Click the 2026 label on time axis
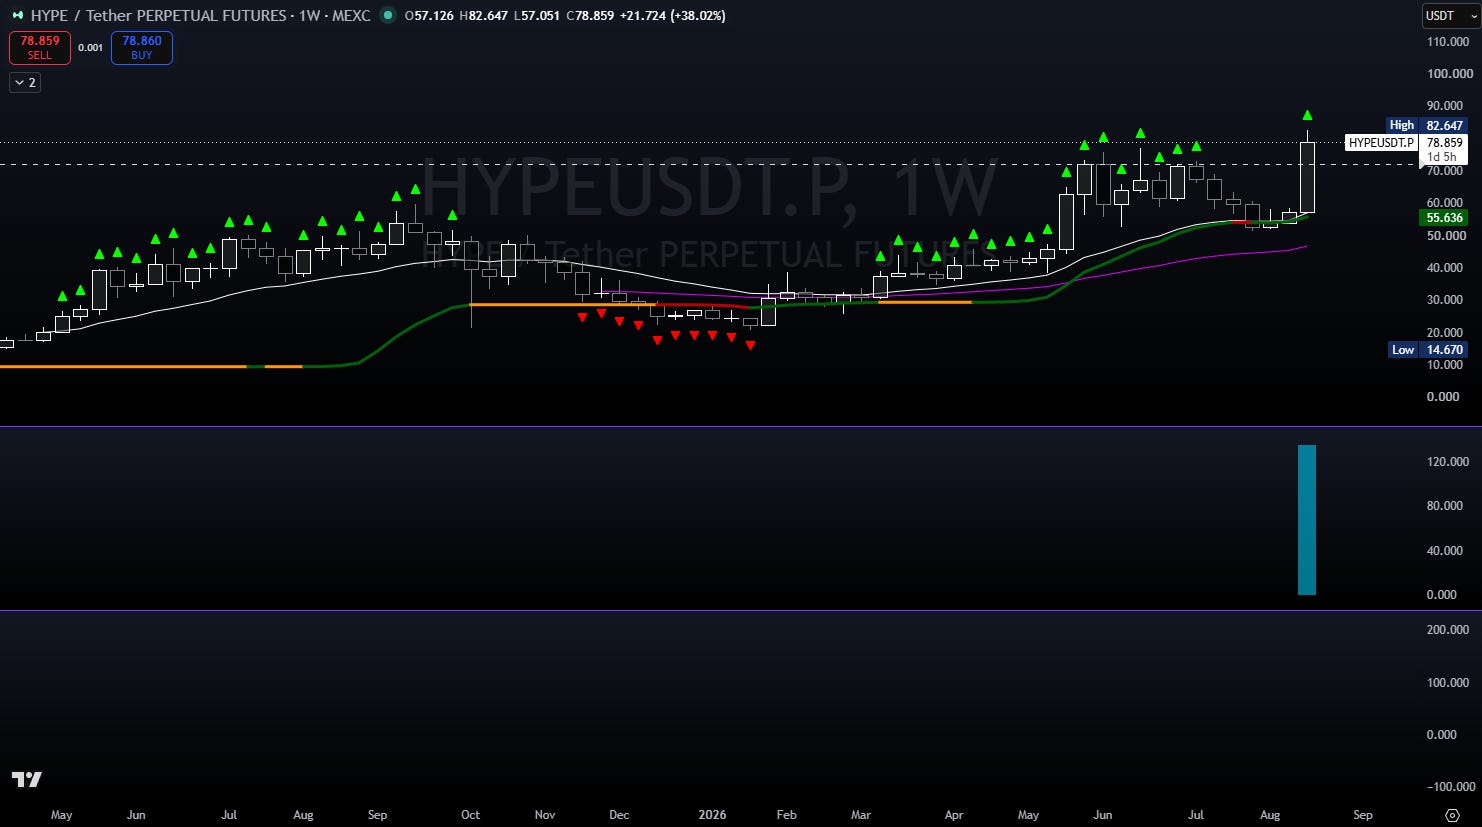This screenshot has width=1482, height=827. 712,815
